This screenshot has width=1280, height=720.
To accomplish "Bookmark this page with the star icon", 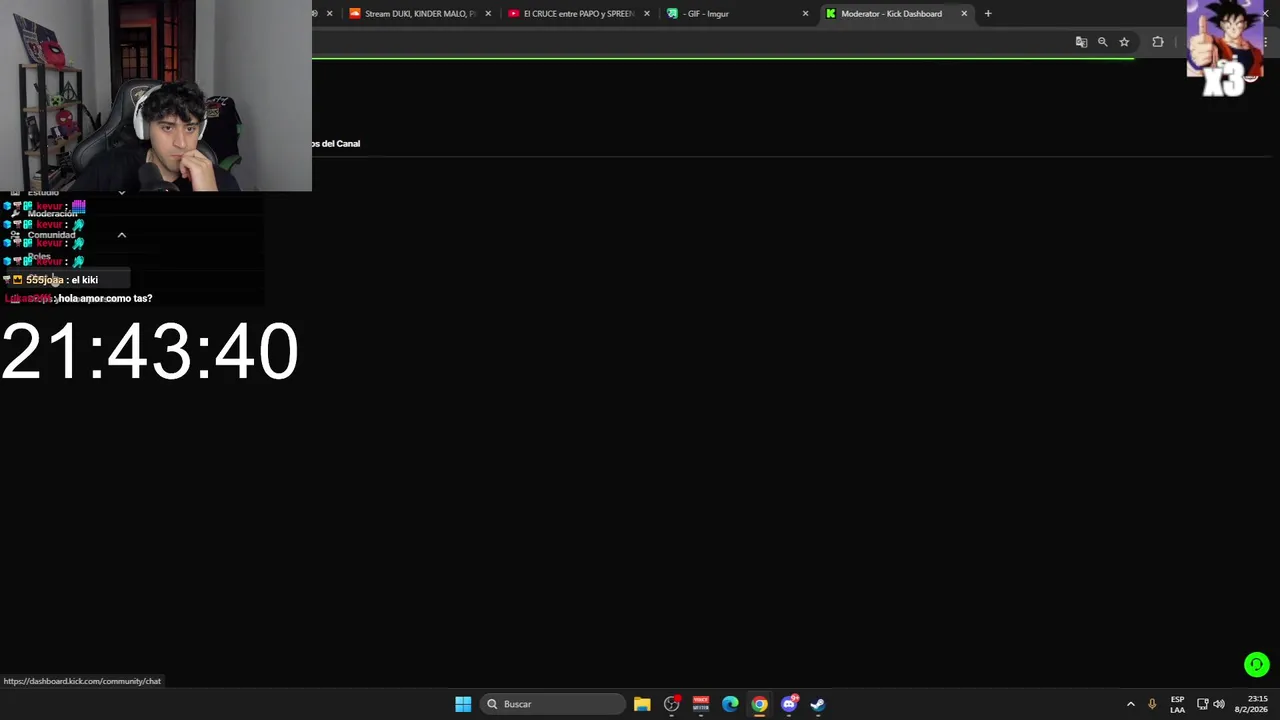I will click(x=1124, y=42).
